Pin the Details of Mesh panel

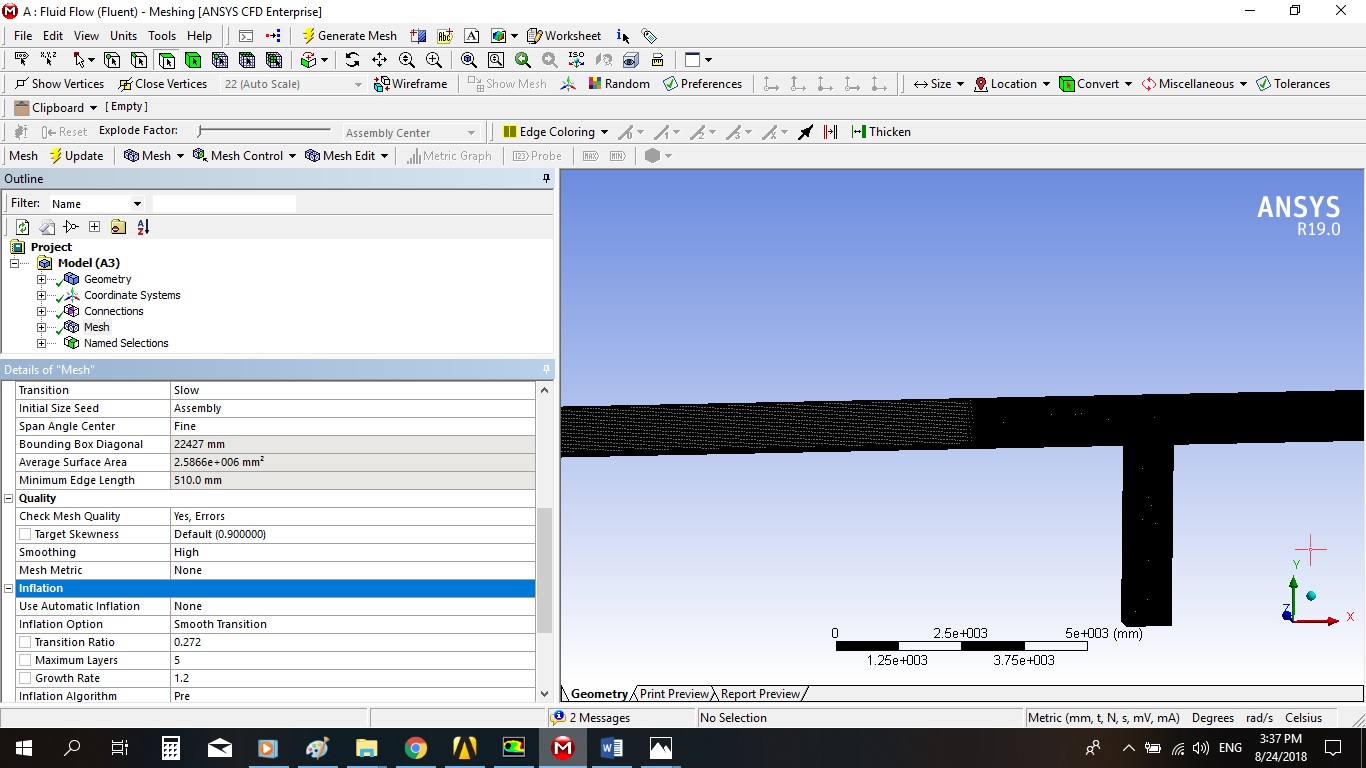(546, 370)
